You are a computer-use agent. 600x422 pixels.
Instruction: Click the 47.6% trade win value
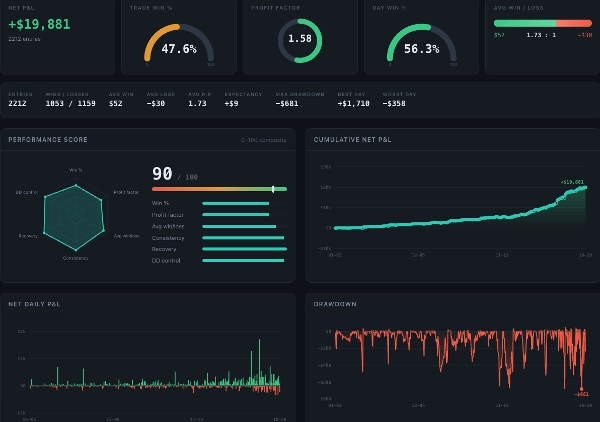179,49
